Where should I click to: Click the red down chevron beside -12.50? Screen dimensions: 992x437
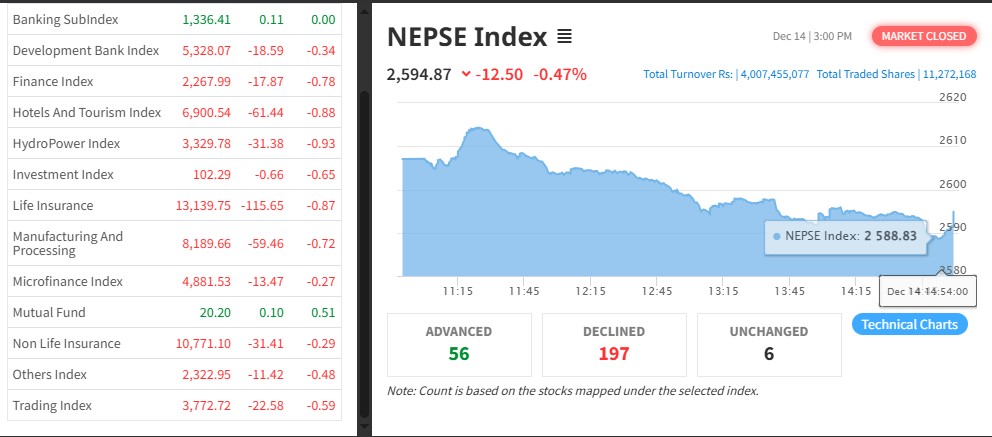coord(466,74)
